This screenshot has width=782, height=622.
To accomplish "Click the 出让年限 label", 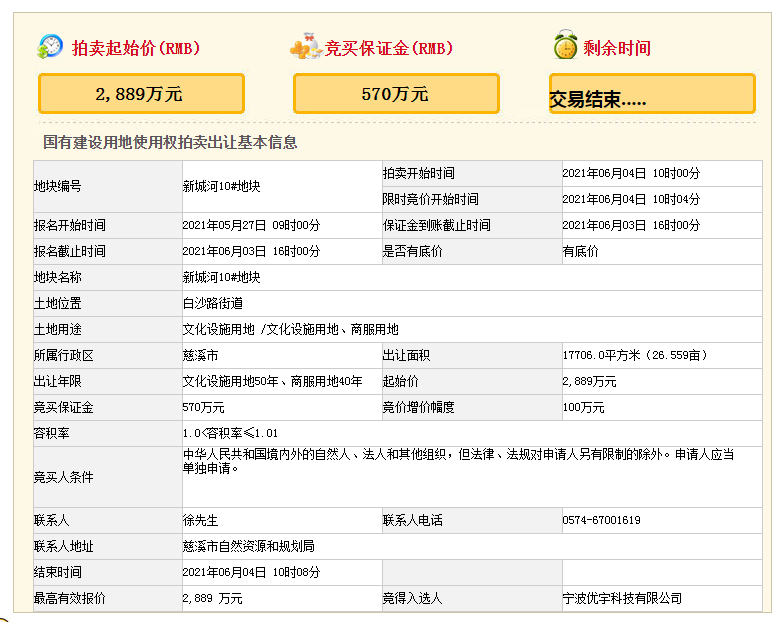I will pos(58,381).
